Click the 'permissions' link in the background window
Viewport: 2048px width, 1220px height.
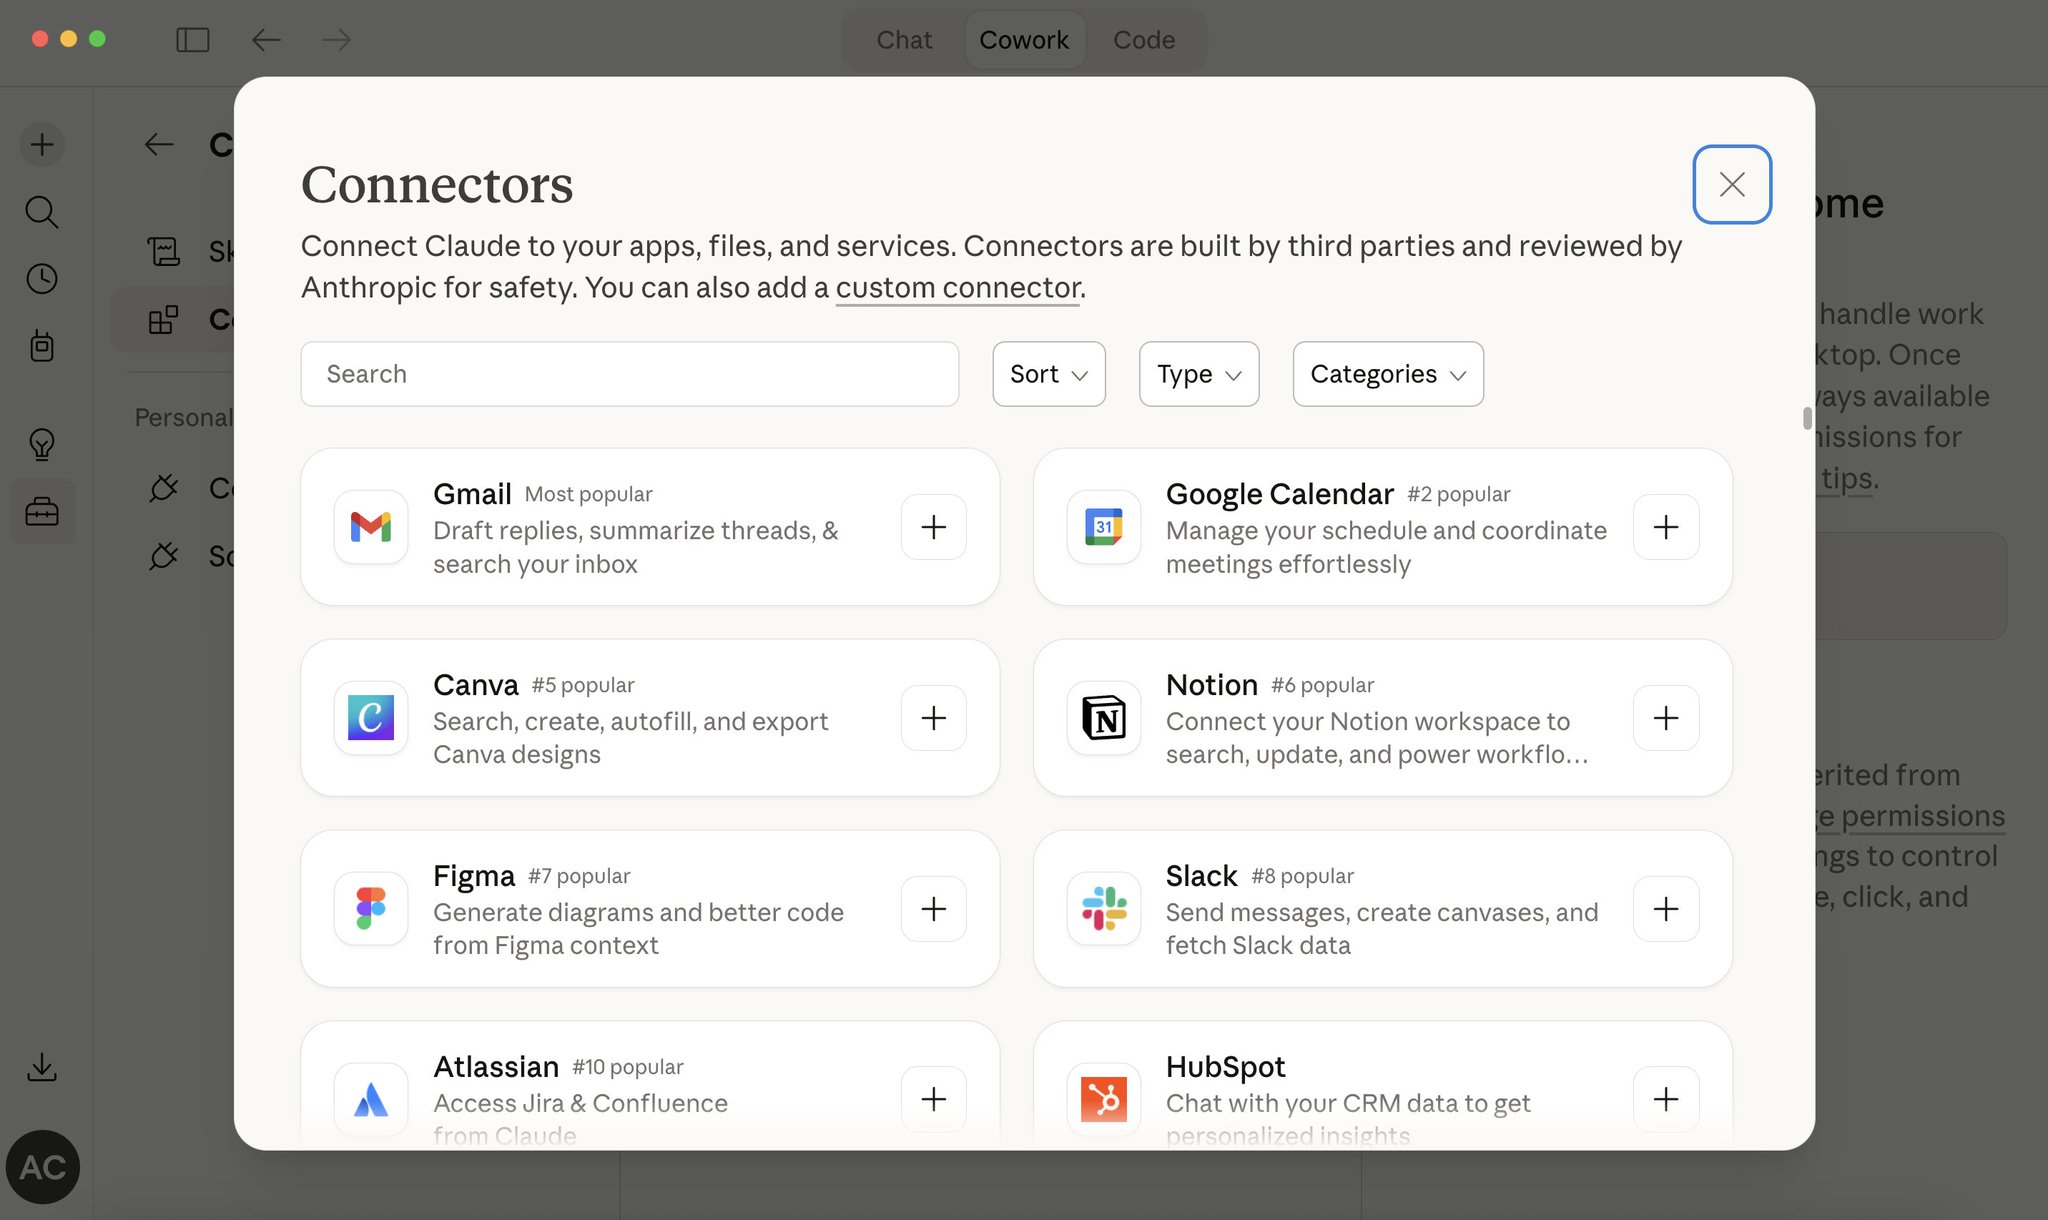tap(1922, 816)
